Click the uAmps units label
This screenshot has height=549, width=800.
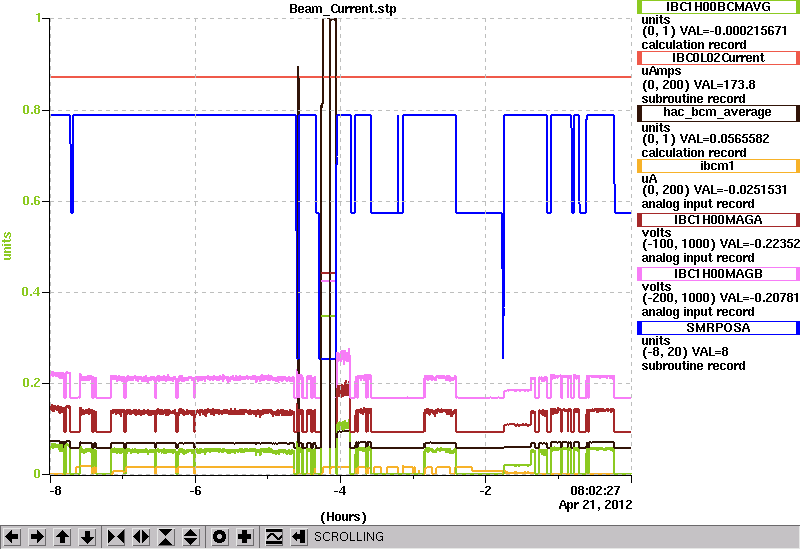pyautogui.click(x=661, y=71)
